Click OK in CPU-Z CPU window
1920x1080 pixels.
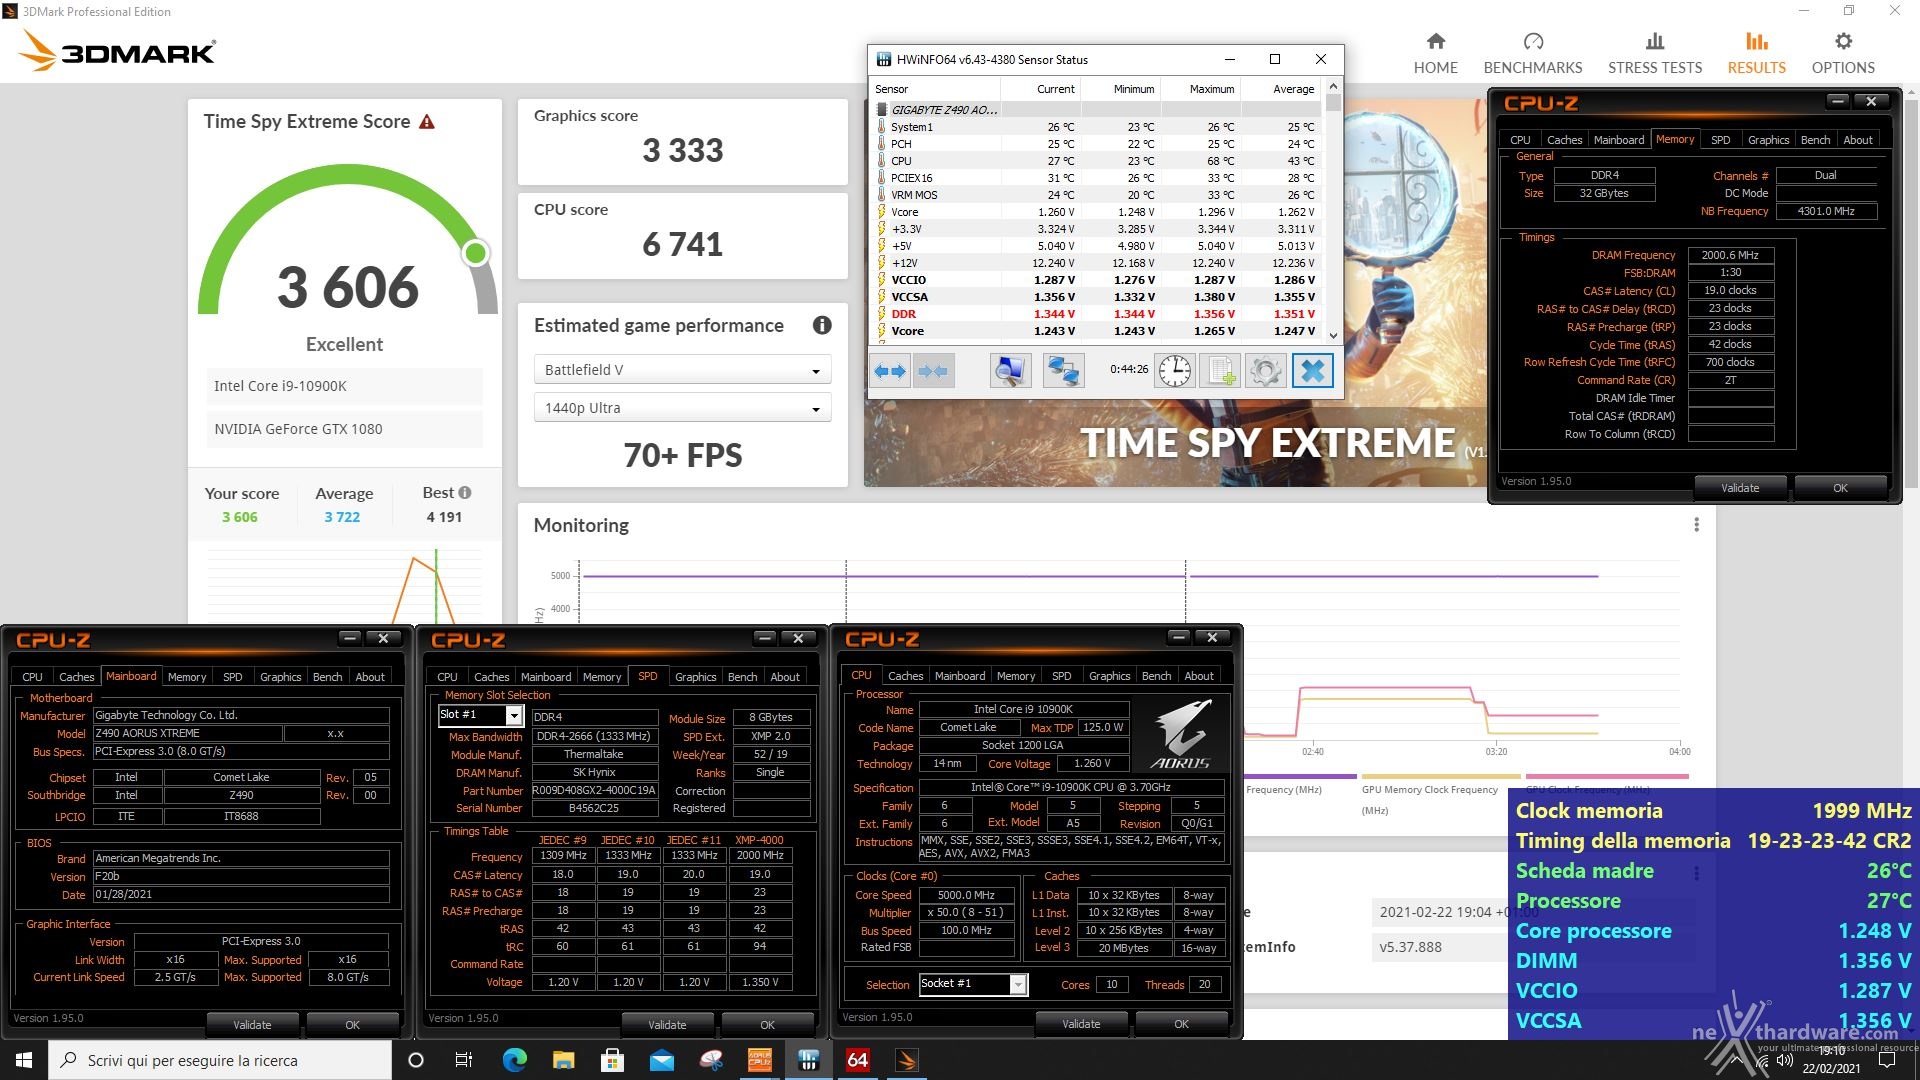click(1181, 1024)
